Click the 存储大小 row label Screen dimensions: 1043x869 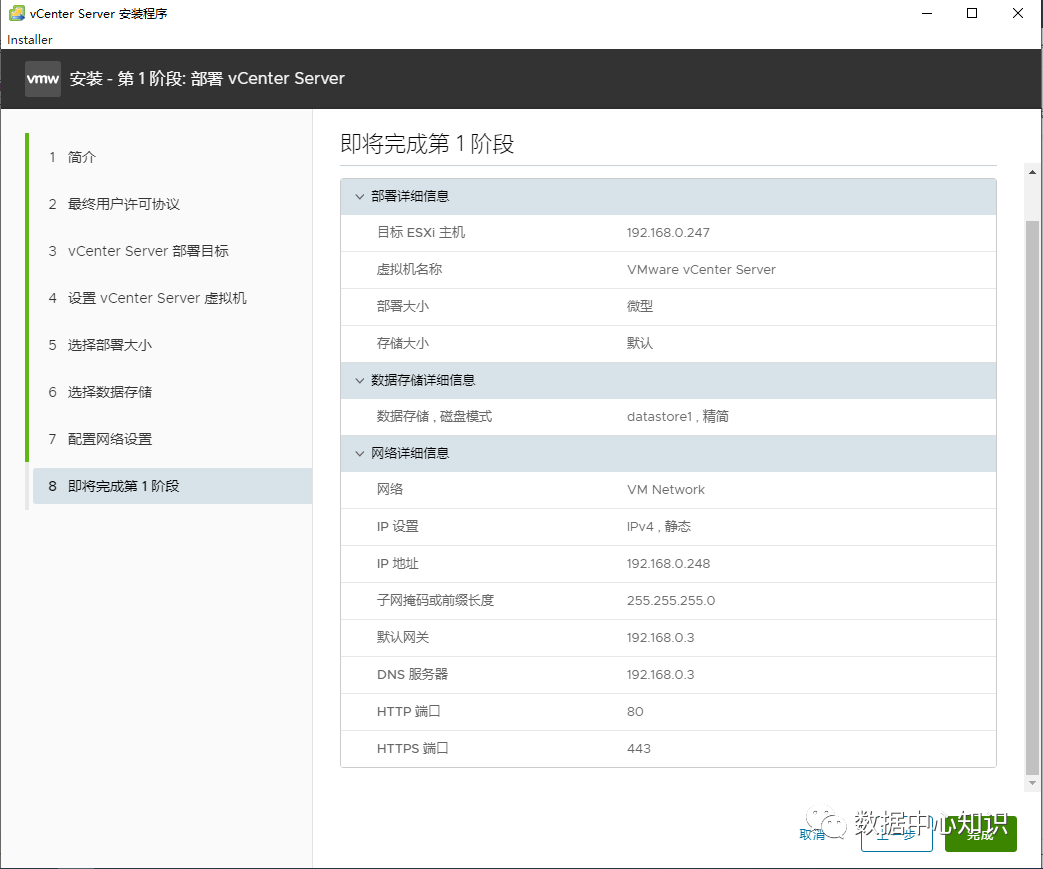402,343
